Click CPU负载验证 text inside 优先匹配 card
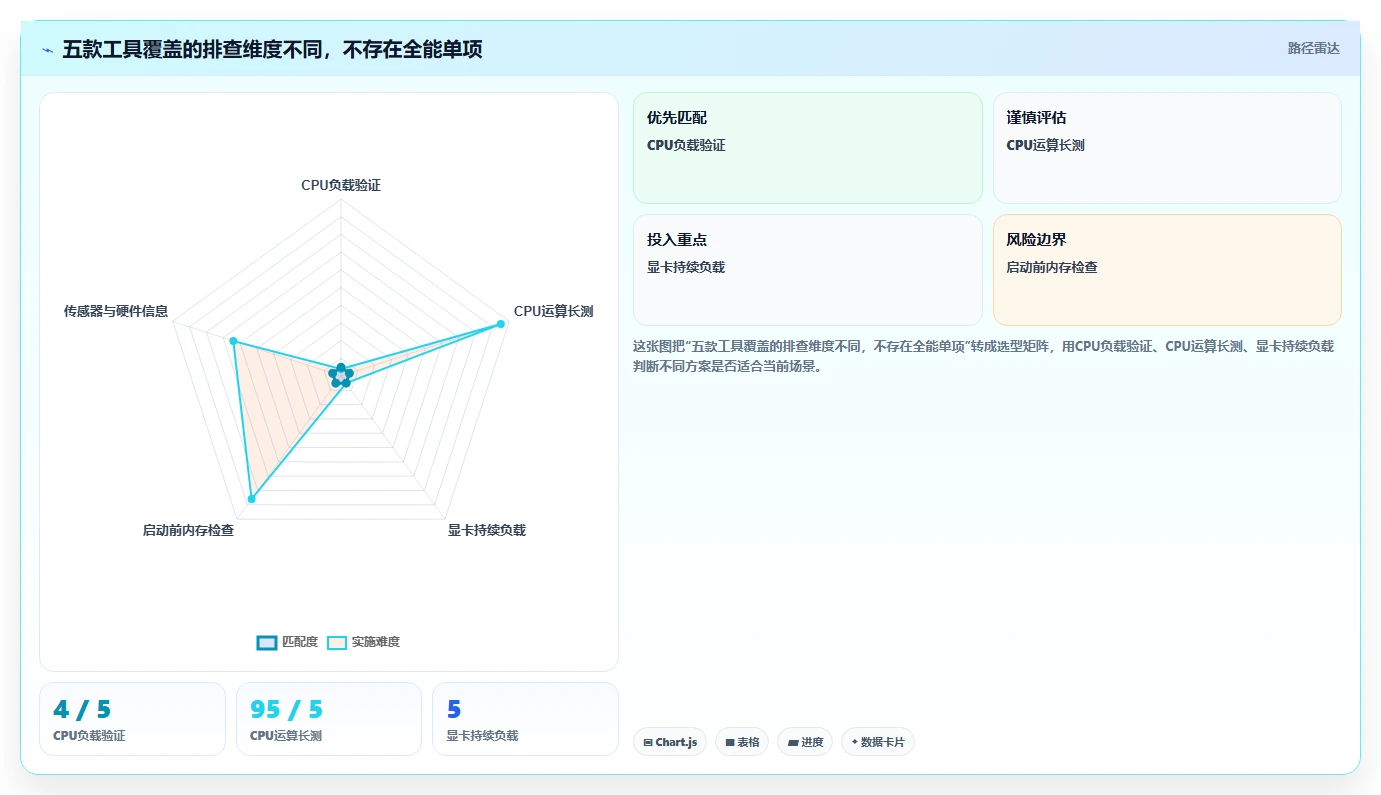Screen dimensions: 1381x795 (686, 145)
